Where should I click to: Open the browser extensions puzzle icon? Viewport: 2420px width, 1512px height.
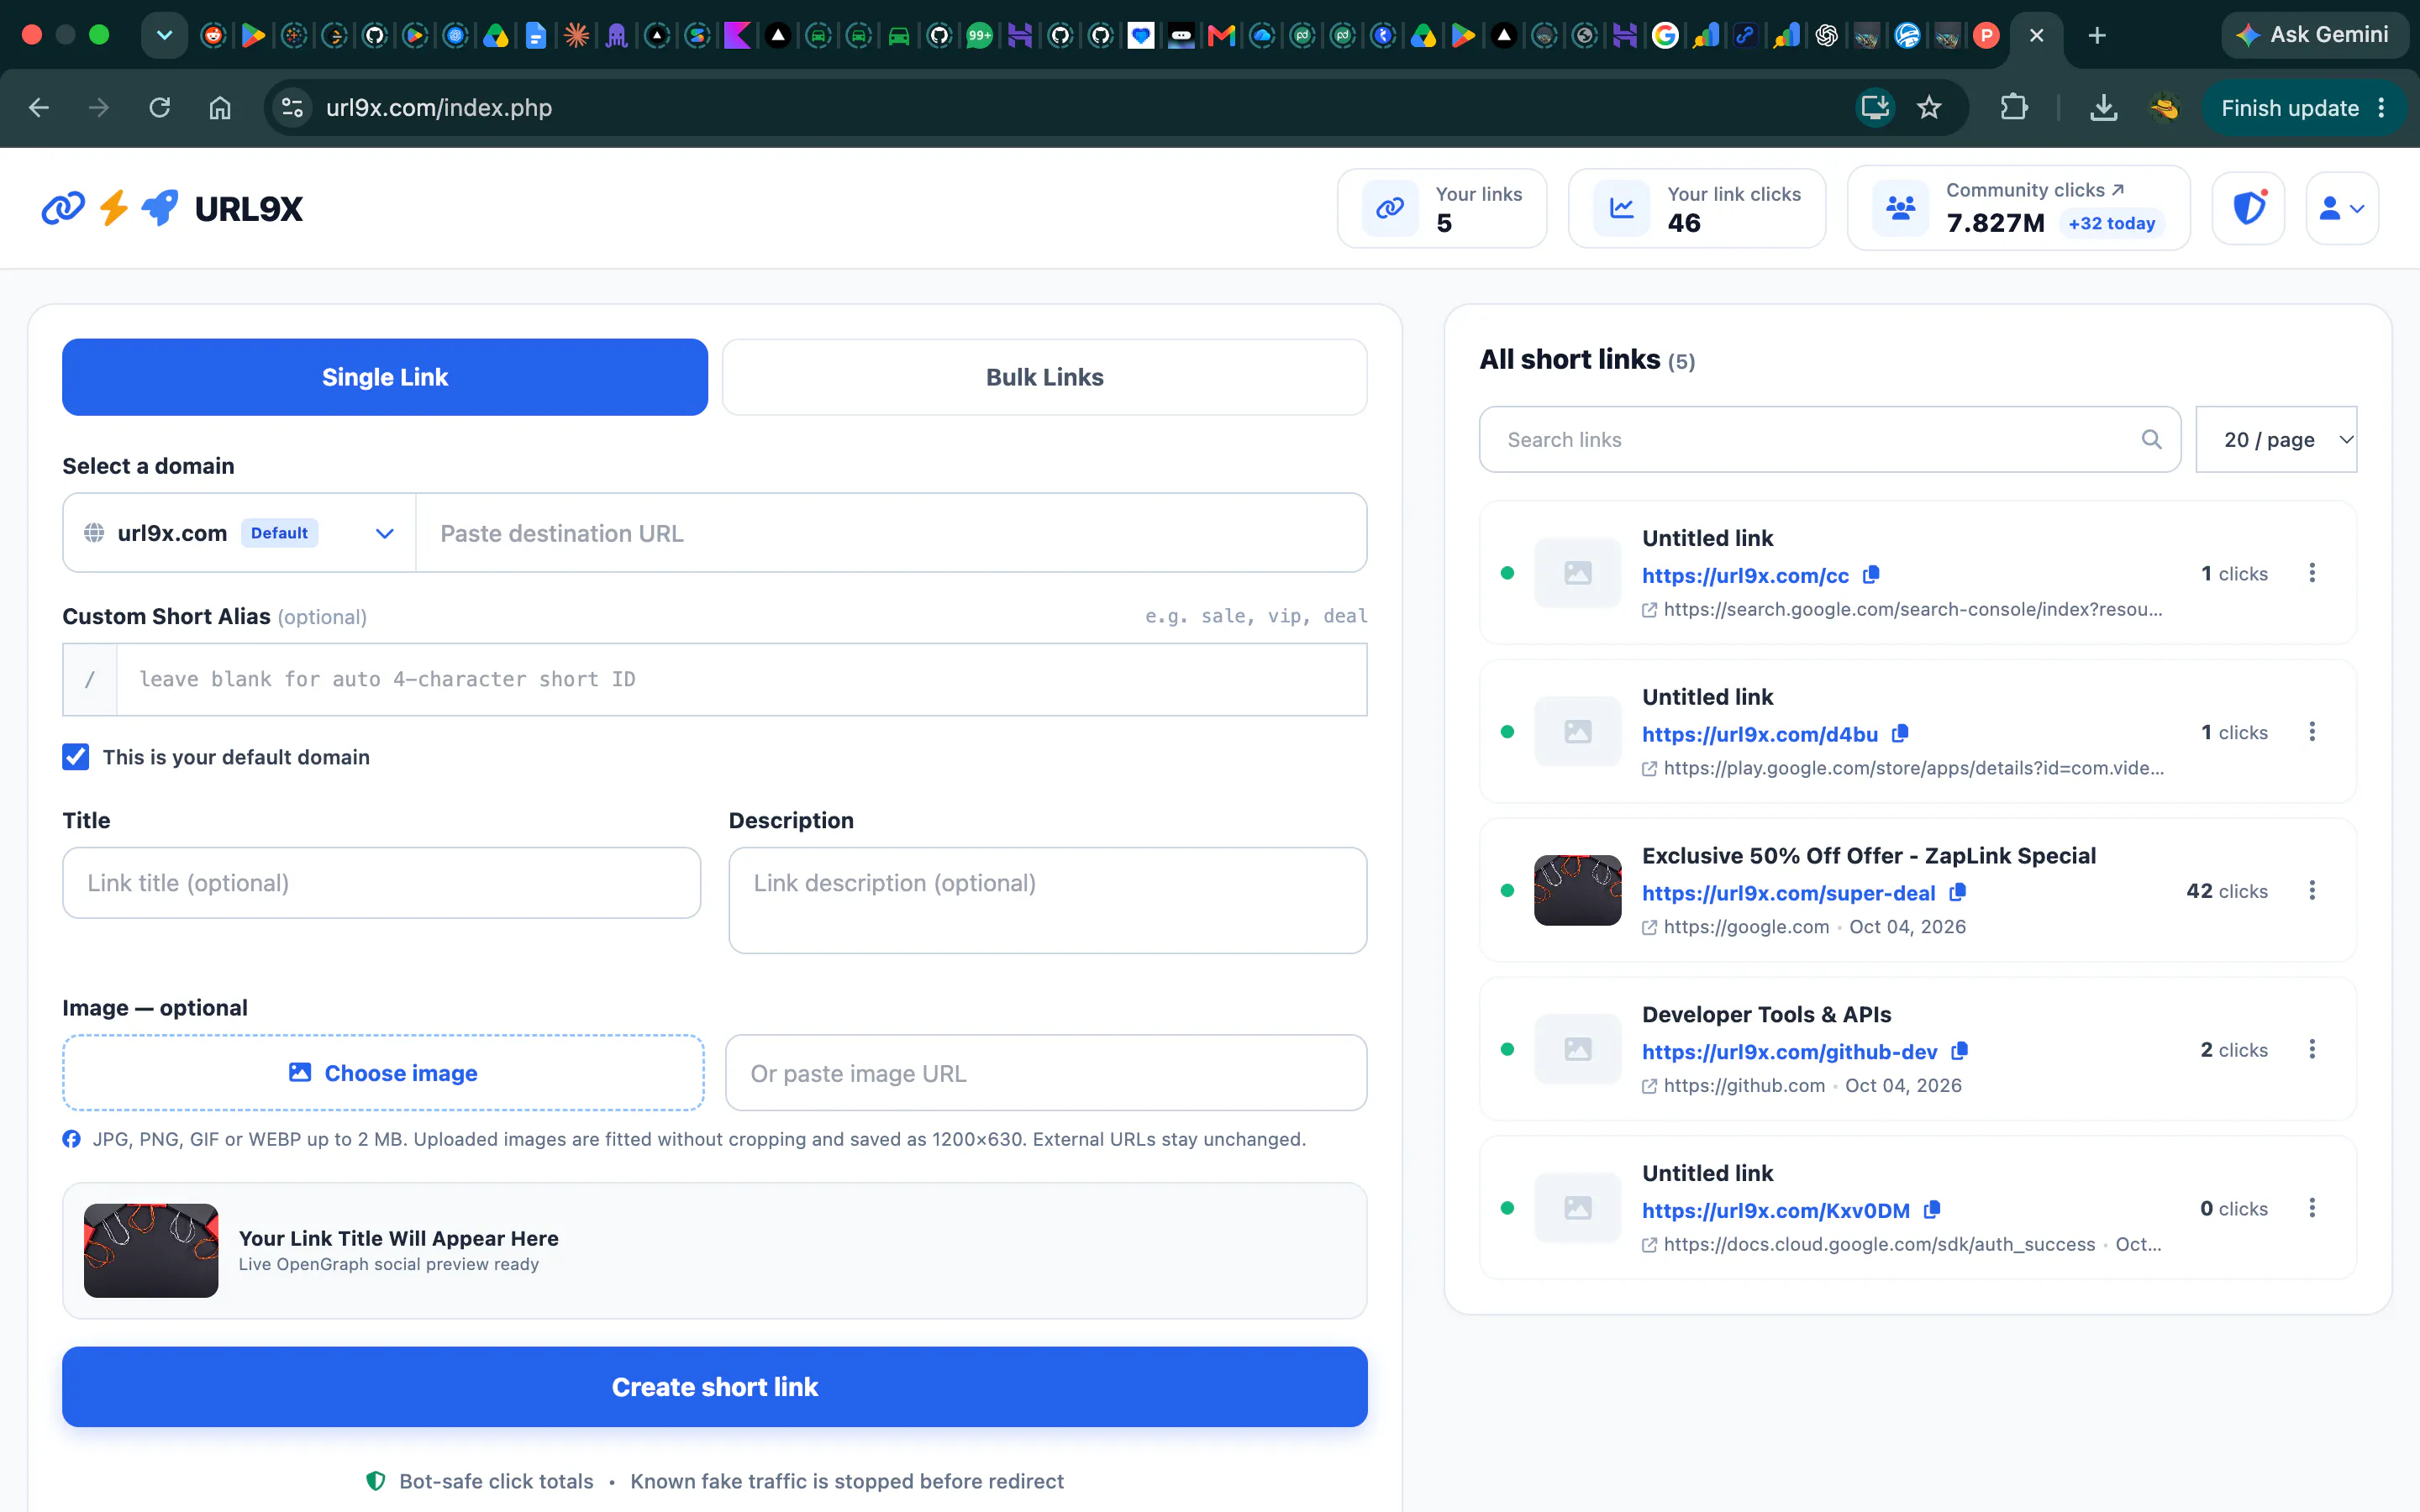click(2013, 108)
